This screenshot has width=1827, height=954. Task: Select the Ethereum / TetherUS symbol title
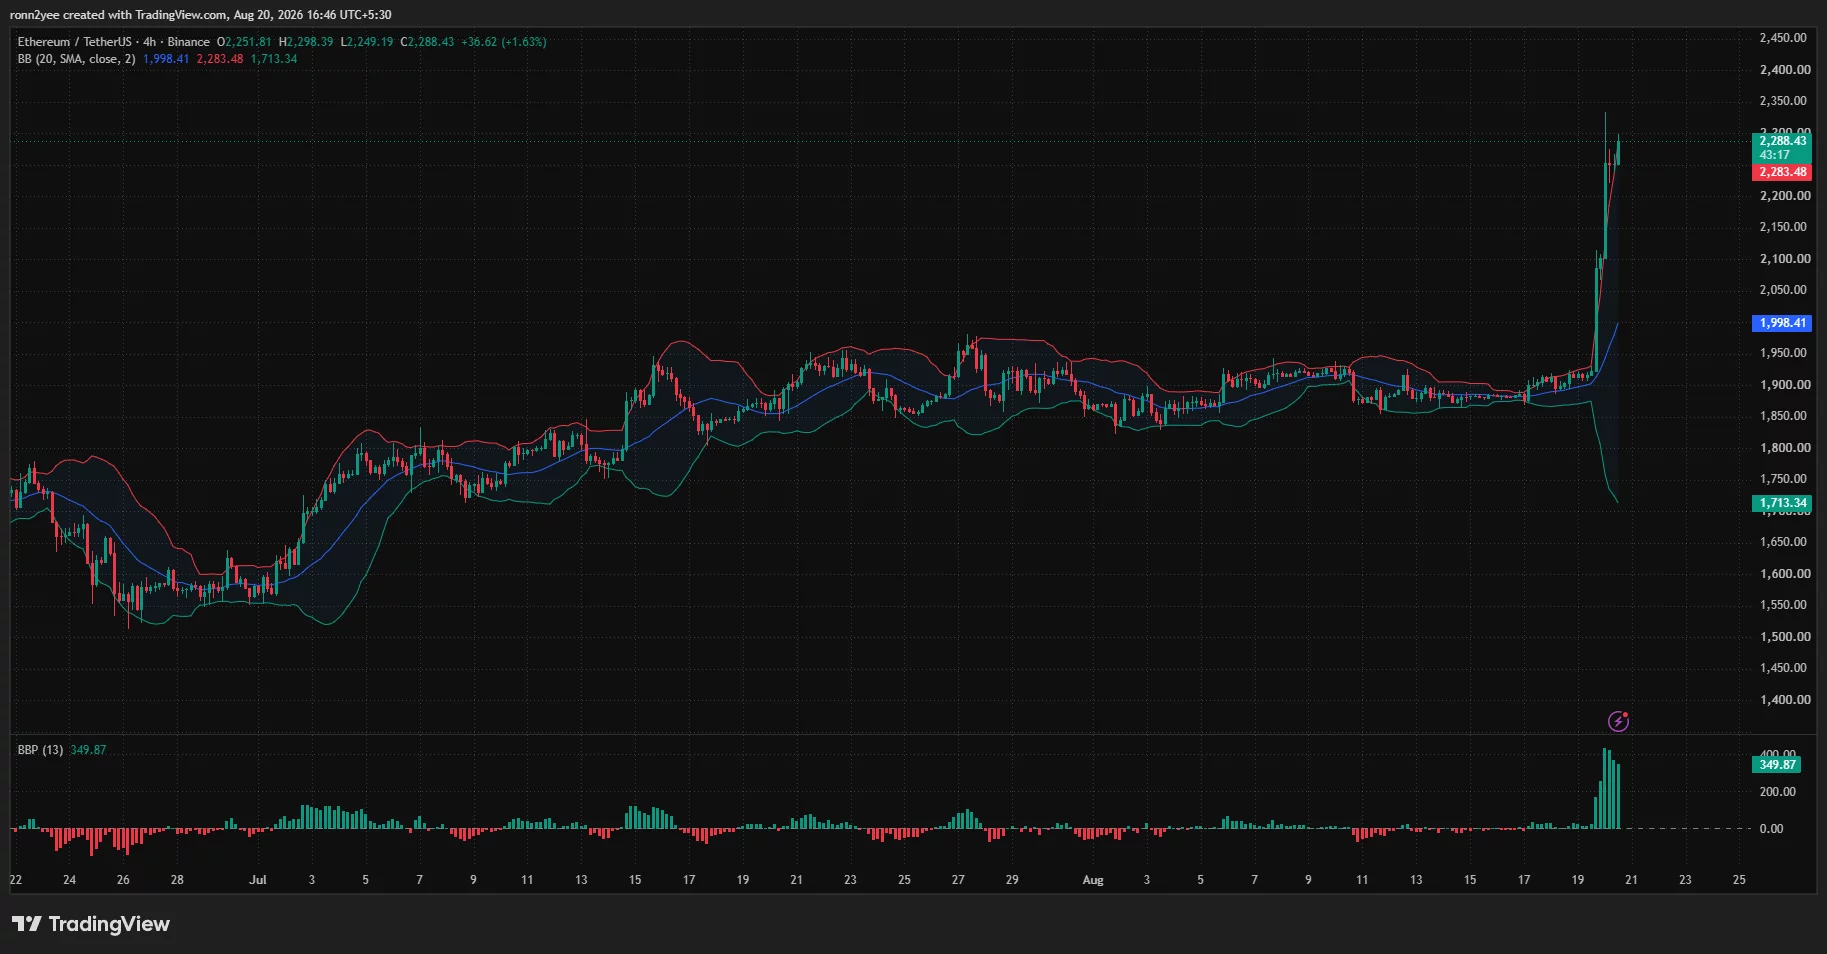pos(74,42)
